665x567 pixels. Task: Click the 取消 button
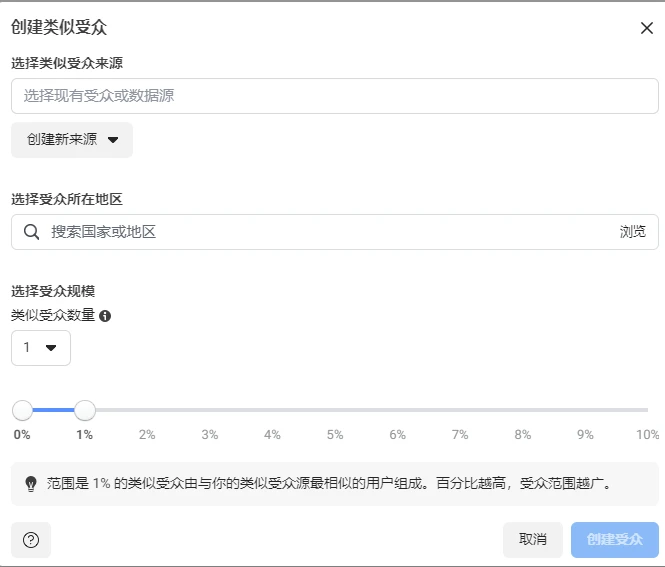click(x=533, y=540)
